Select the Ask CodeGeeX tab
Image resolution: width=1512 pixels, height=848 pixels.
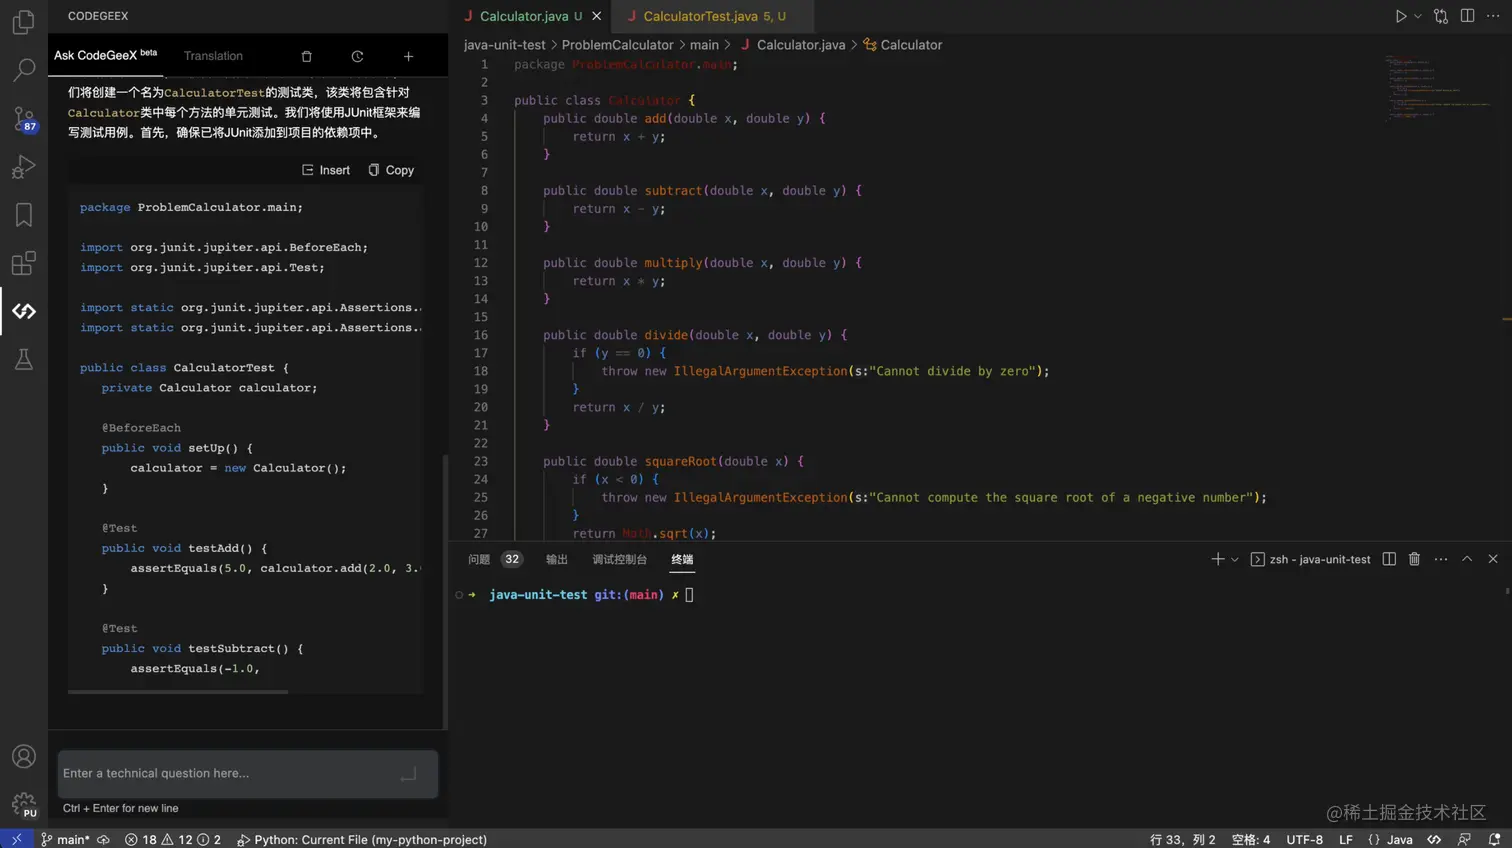[105, 55]
